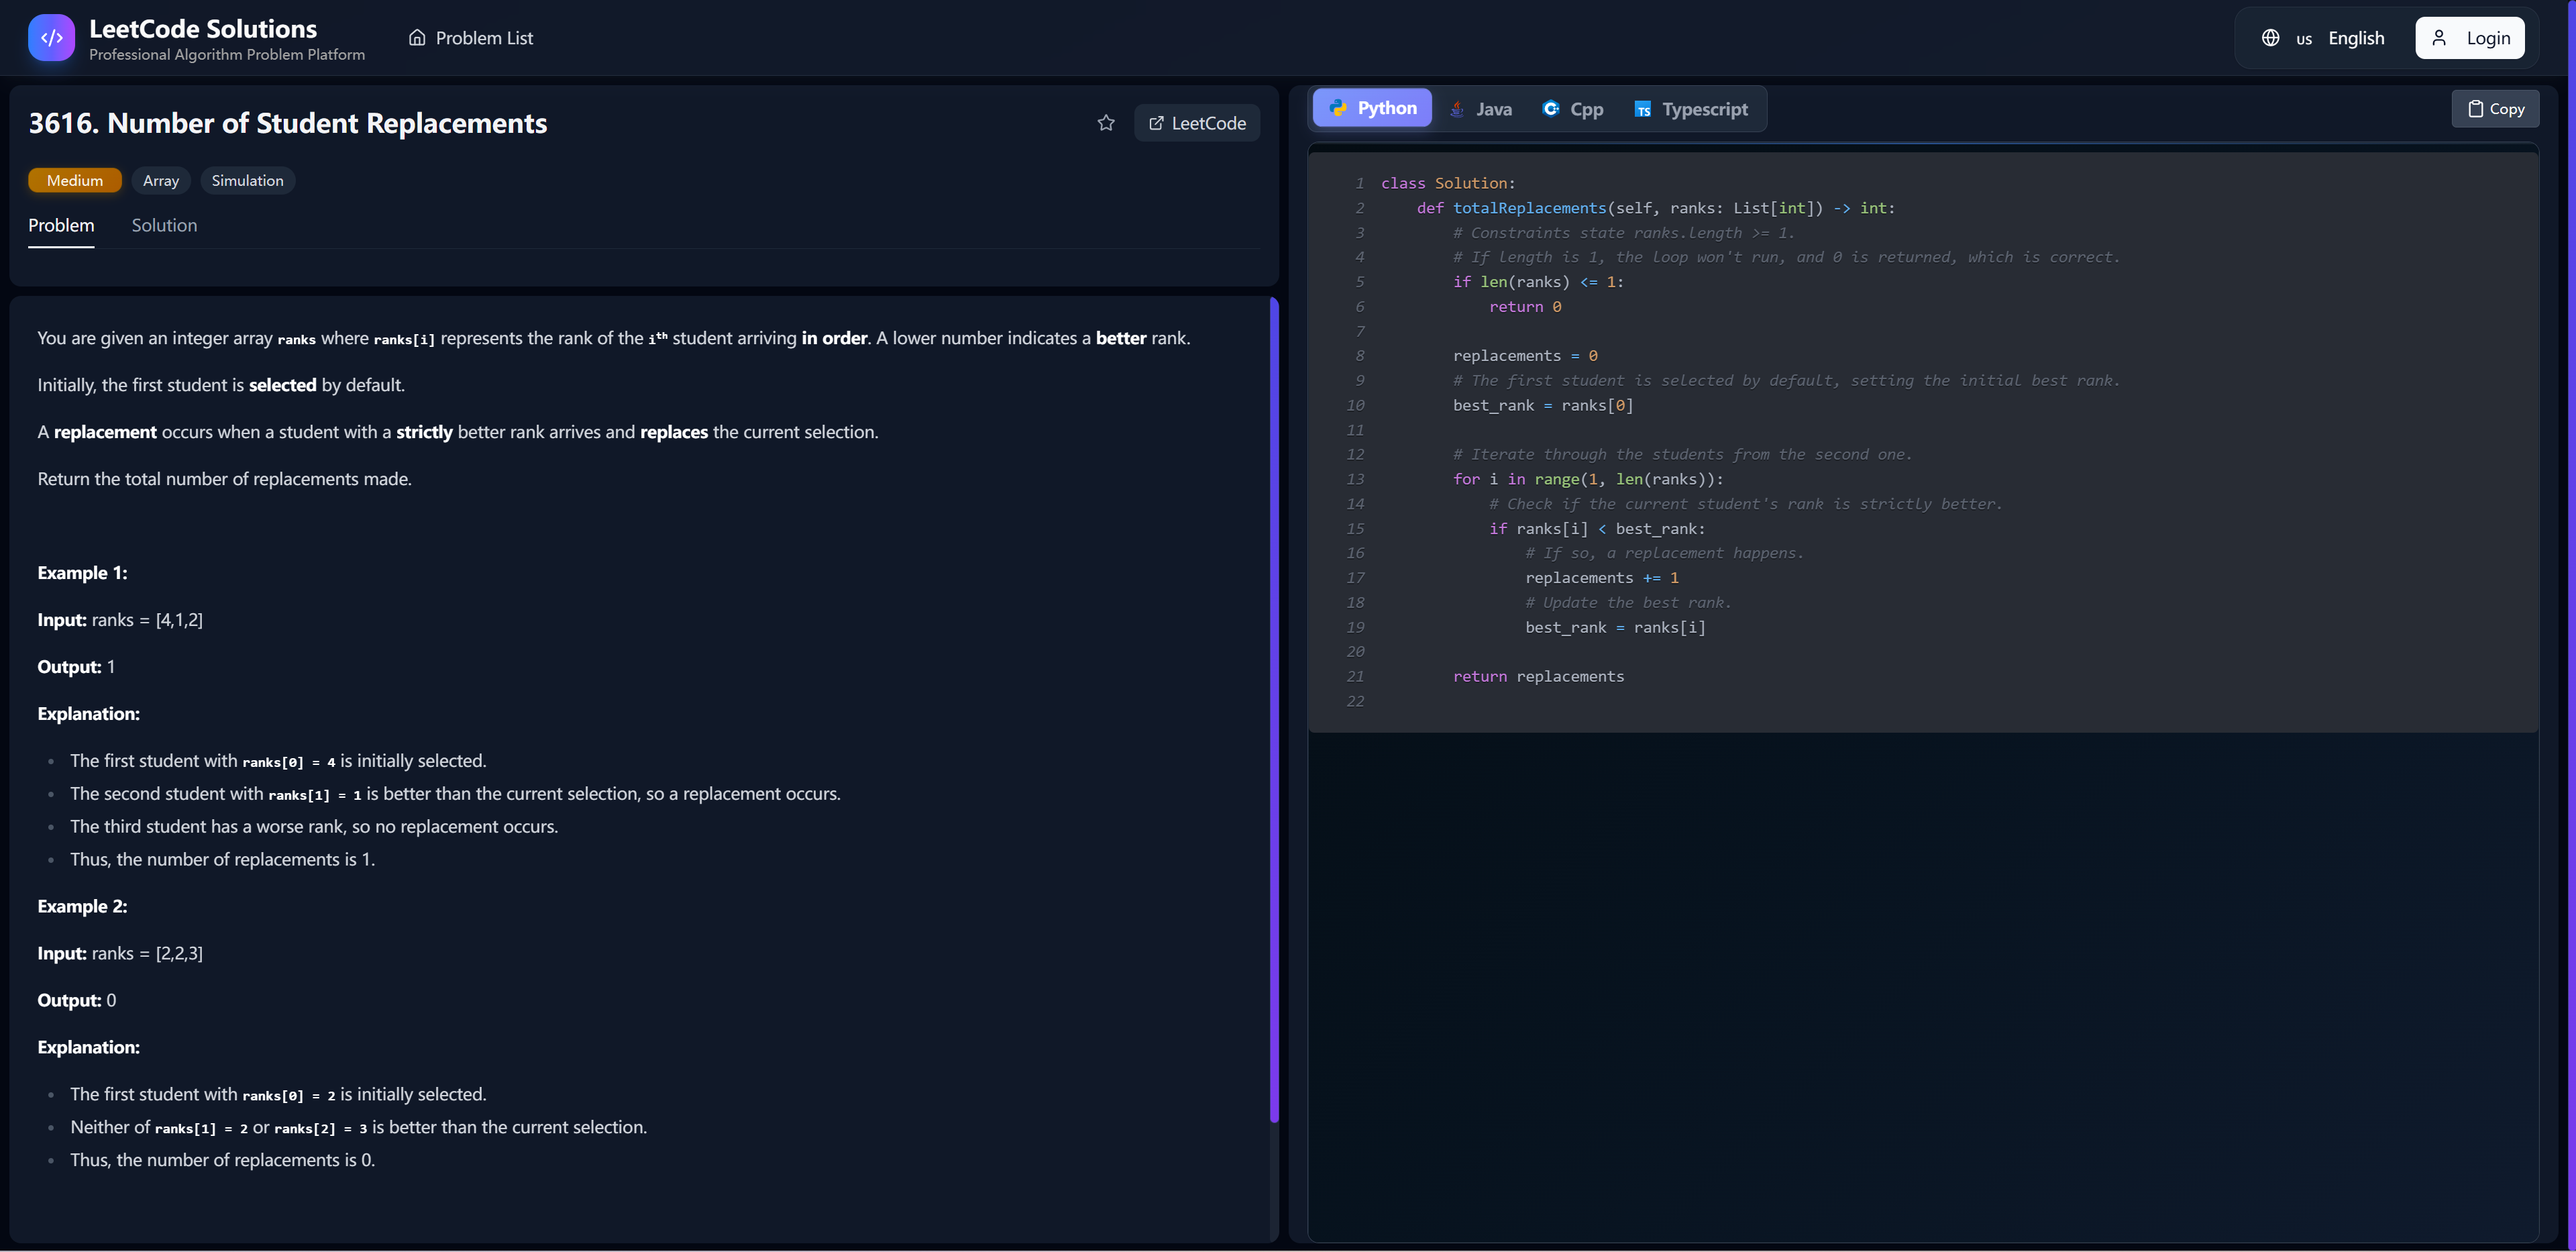Viewport: 2576px width, 1252px height.
Task: Click the title '3616. Number of Student Replacements'
Action: click(288, 123)
